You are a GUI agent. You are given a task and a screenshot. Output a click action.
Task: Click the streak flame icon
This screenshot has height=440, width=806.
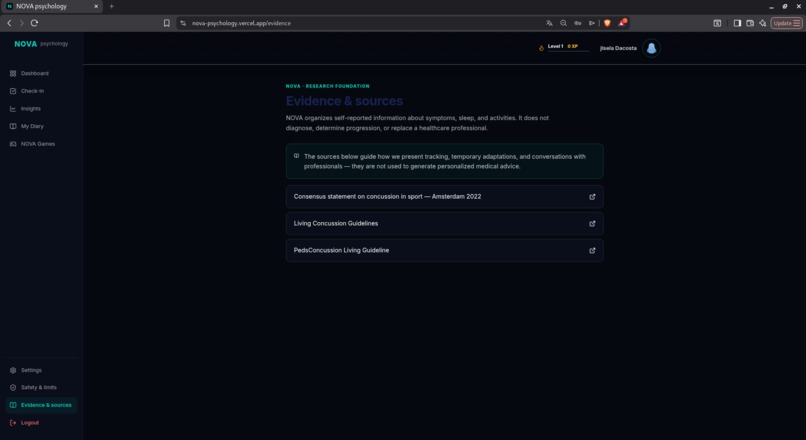541,48
